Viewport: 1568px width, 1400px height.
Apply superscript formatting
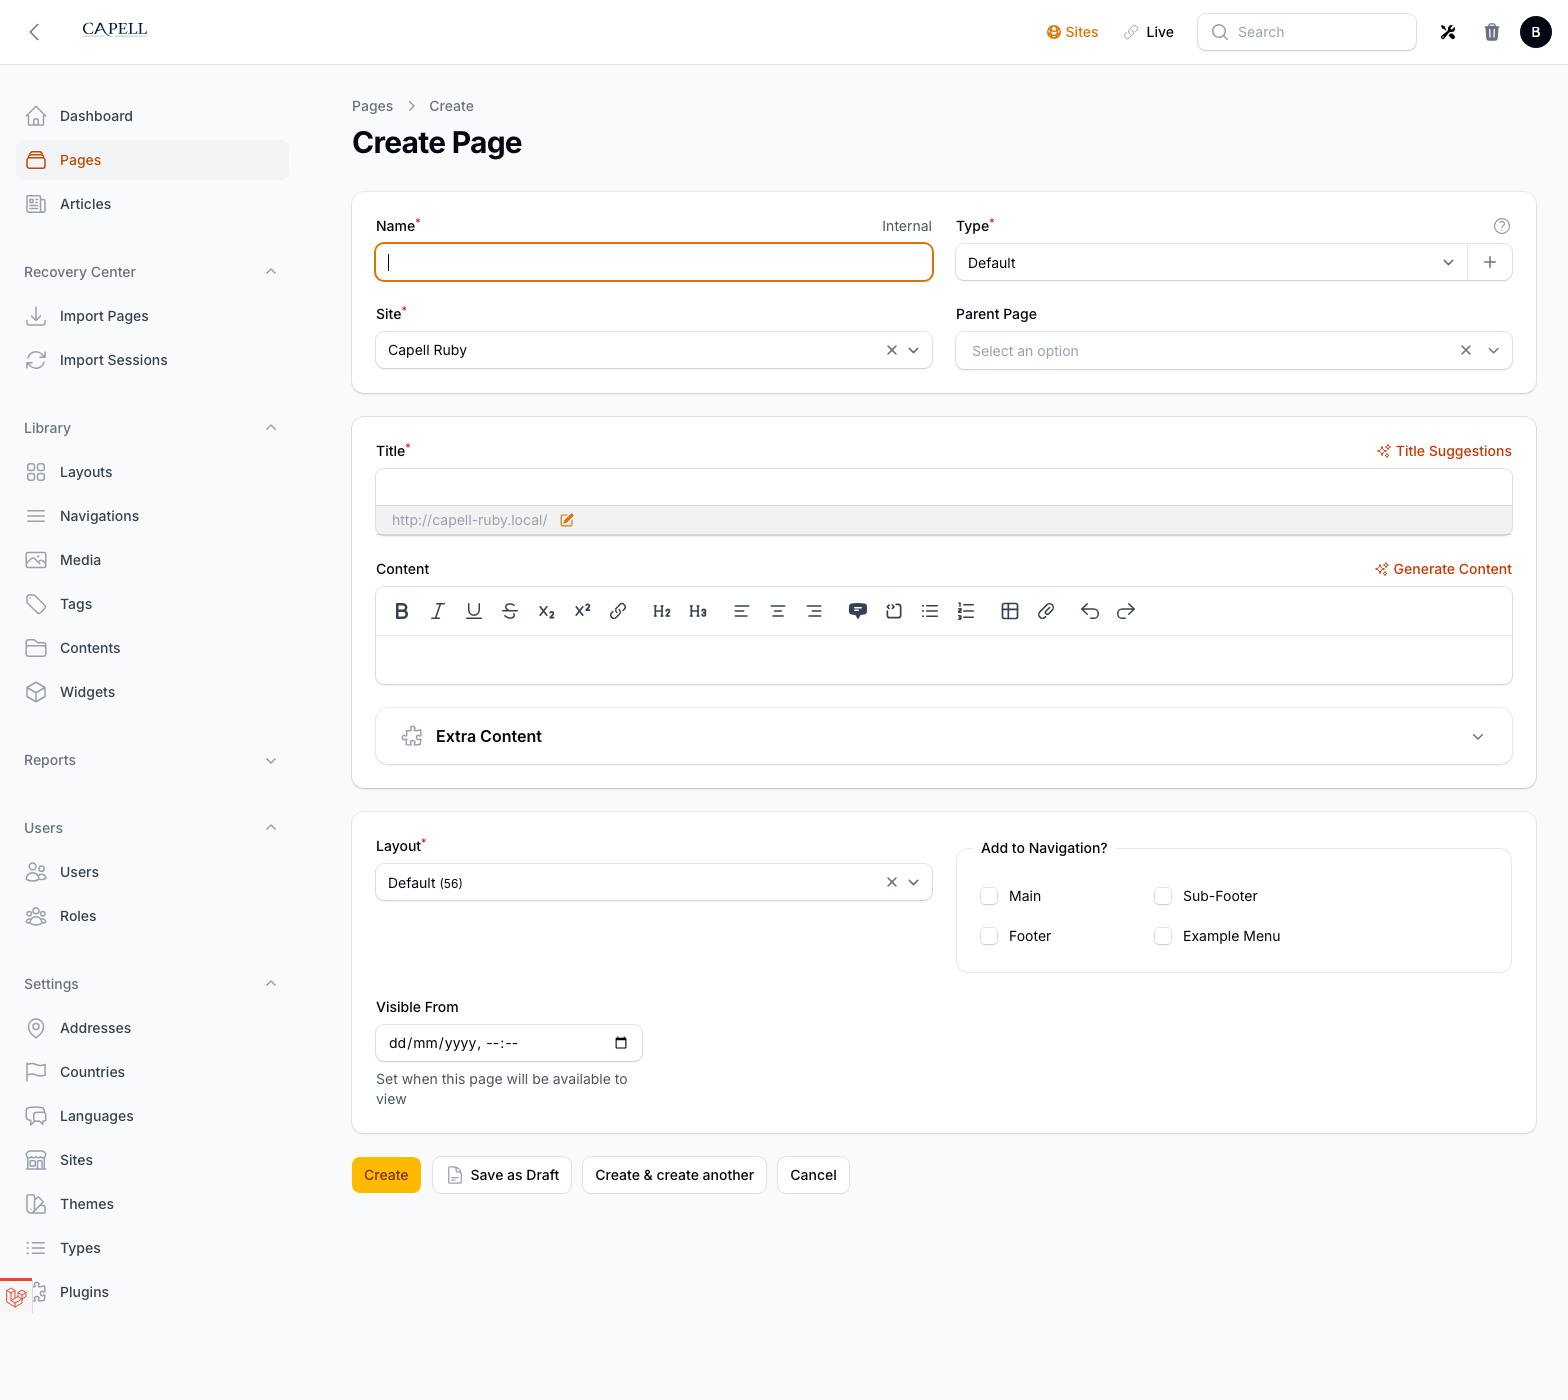tap(582, 611)
